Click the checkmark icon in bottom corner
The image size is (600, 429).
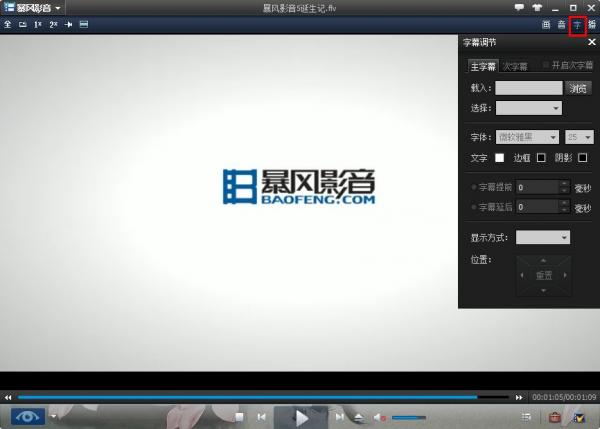(x=579, y=418)
